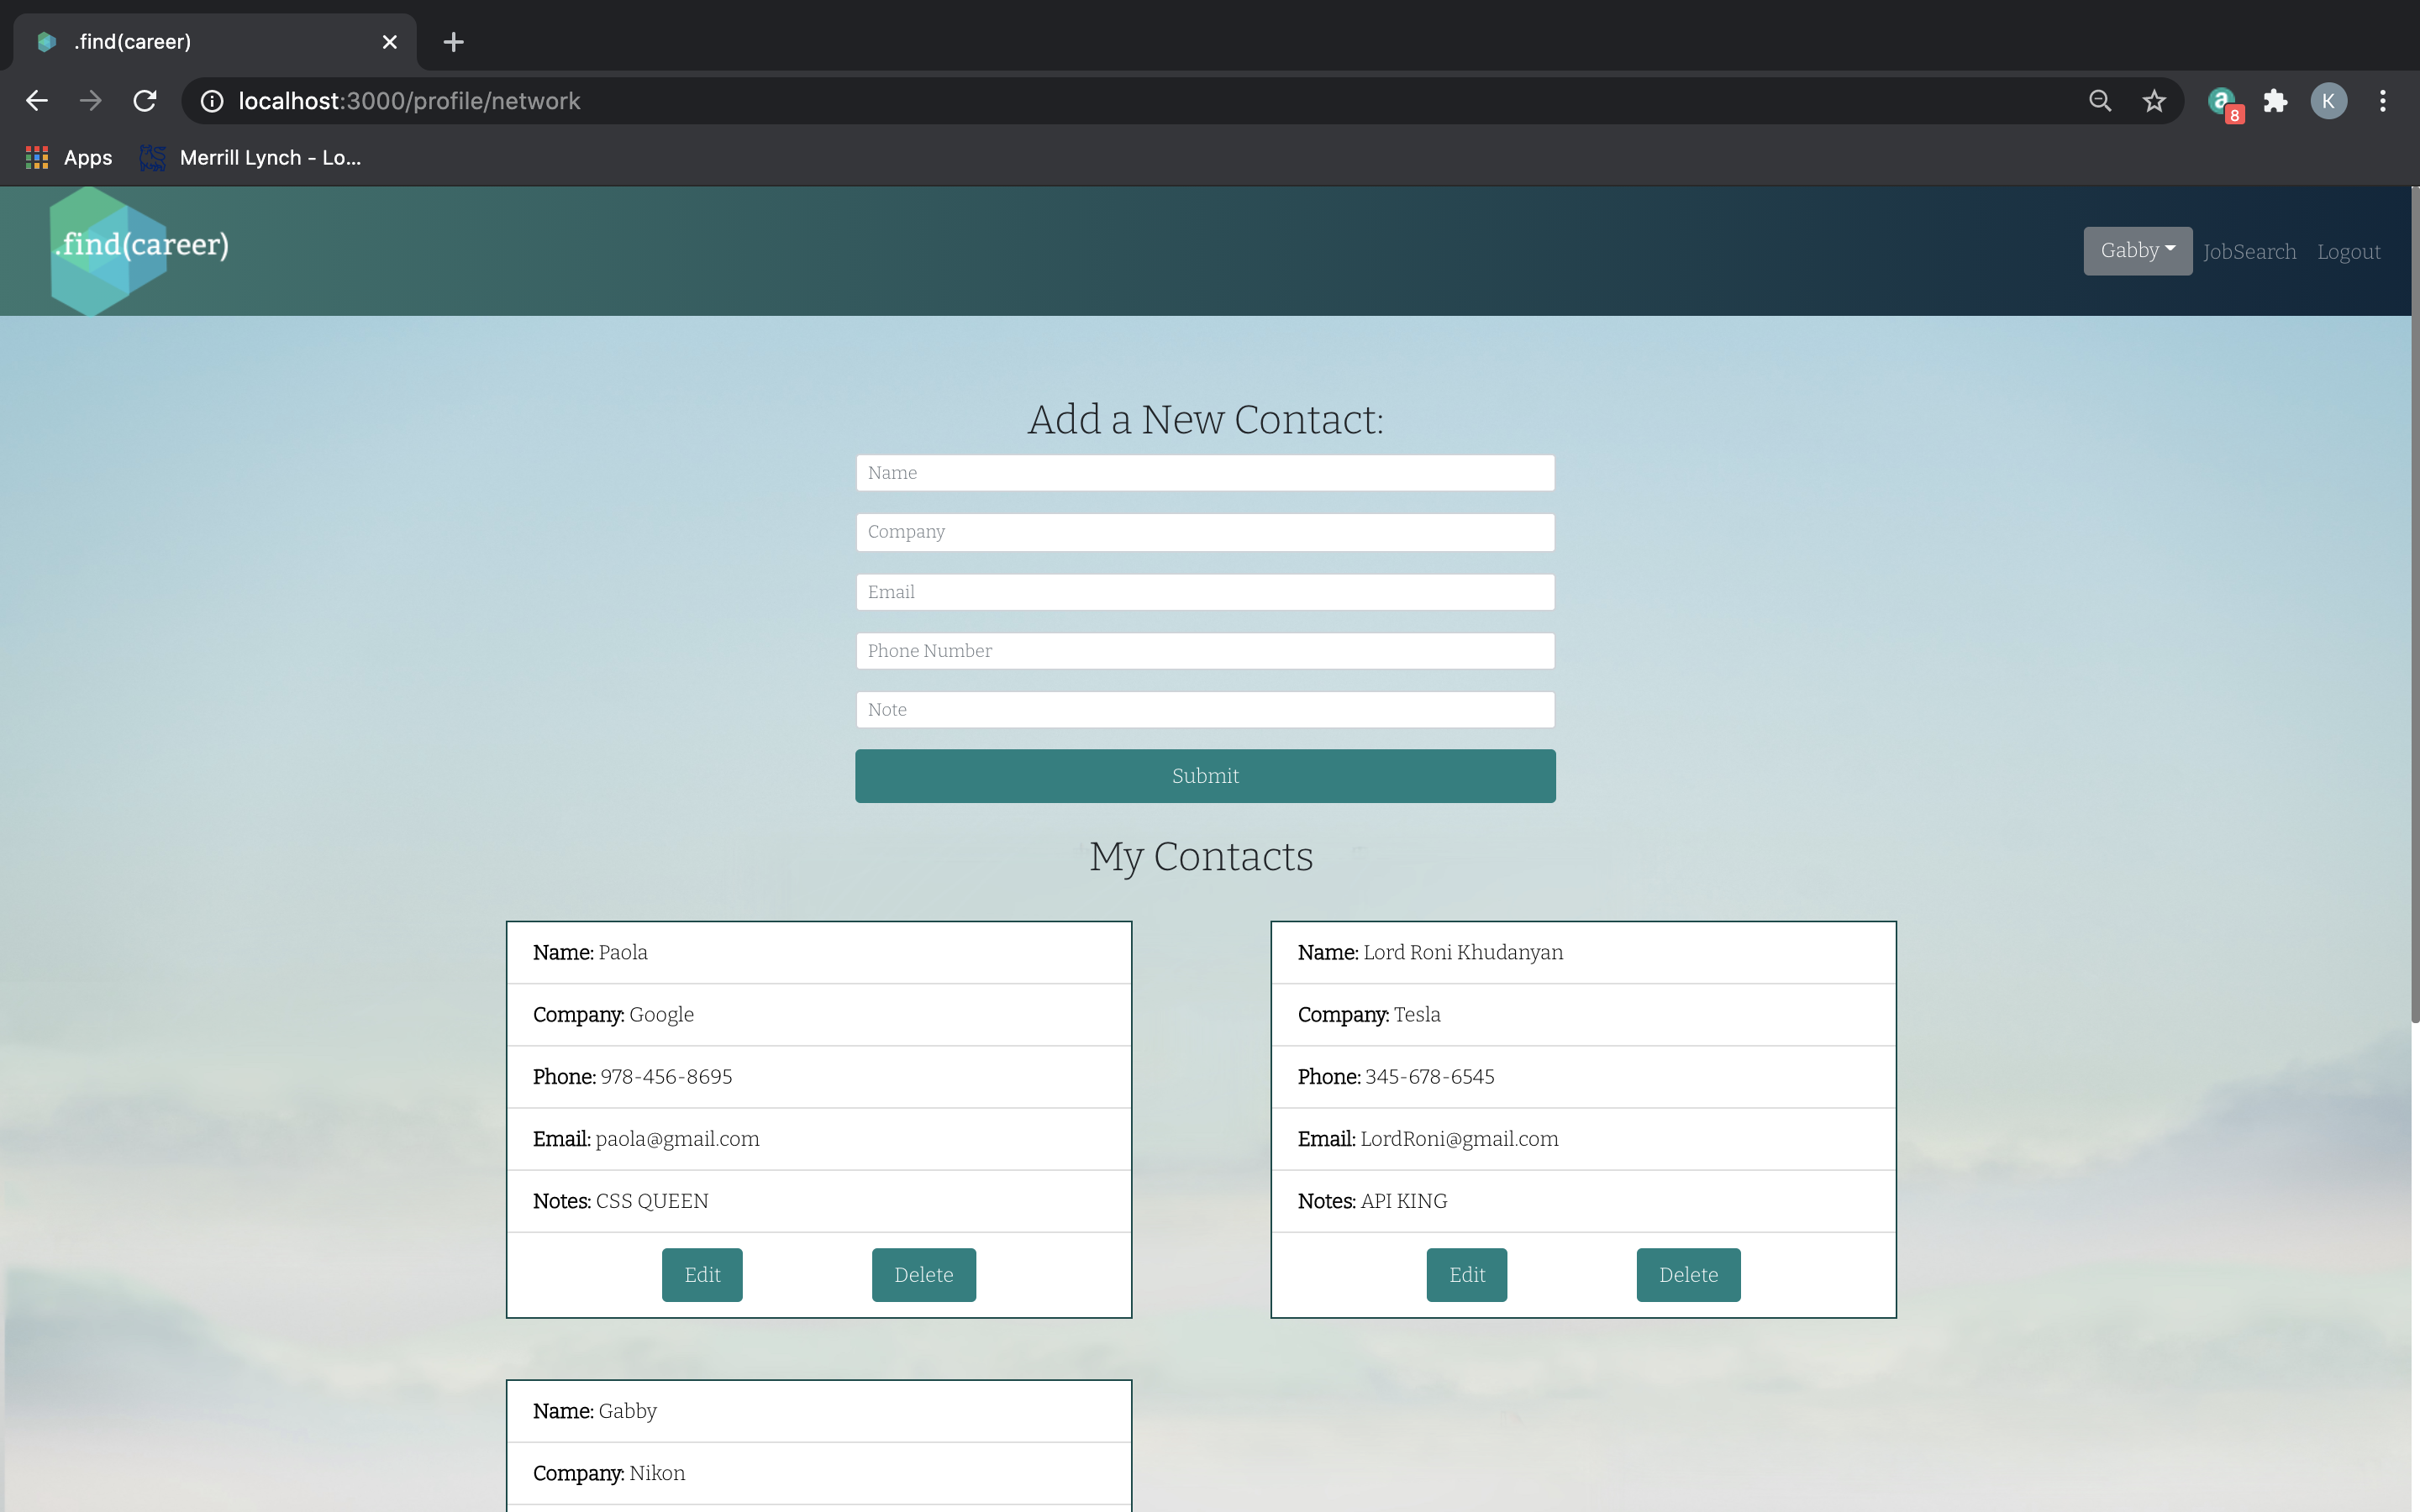Click into the Name input field

(1205, 473)
